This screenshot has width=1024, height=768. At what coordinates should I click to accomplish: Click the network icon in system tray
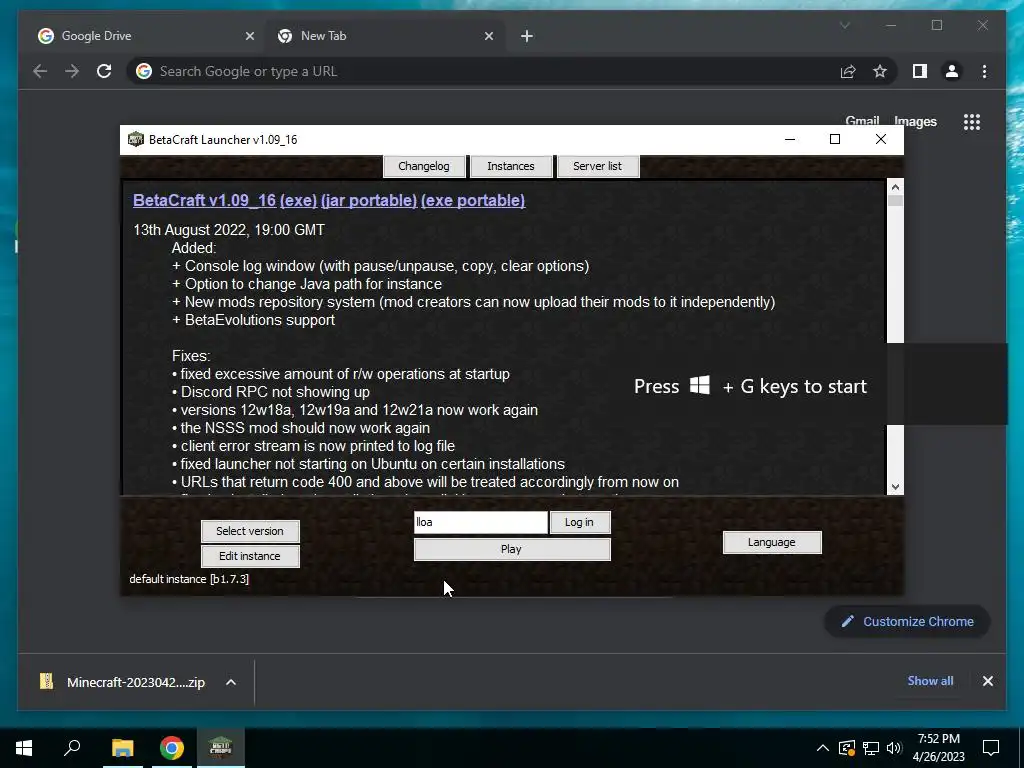tap(871, 748)
